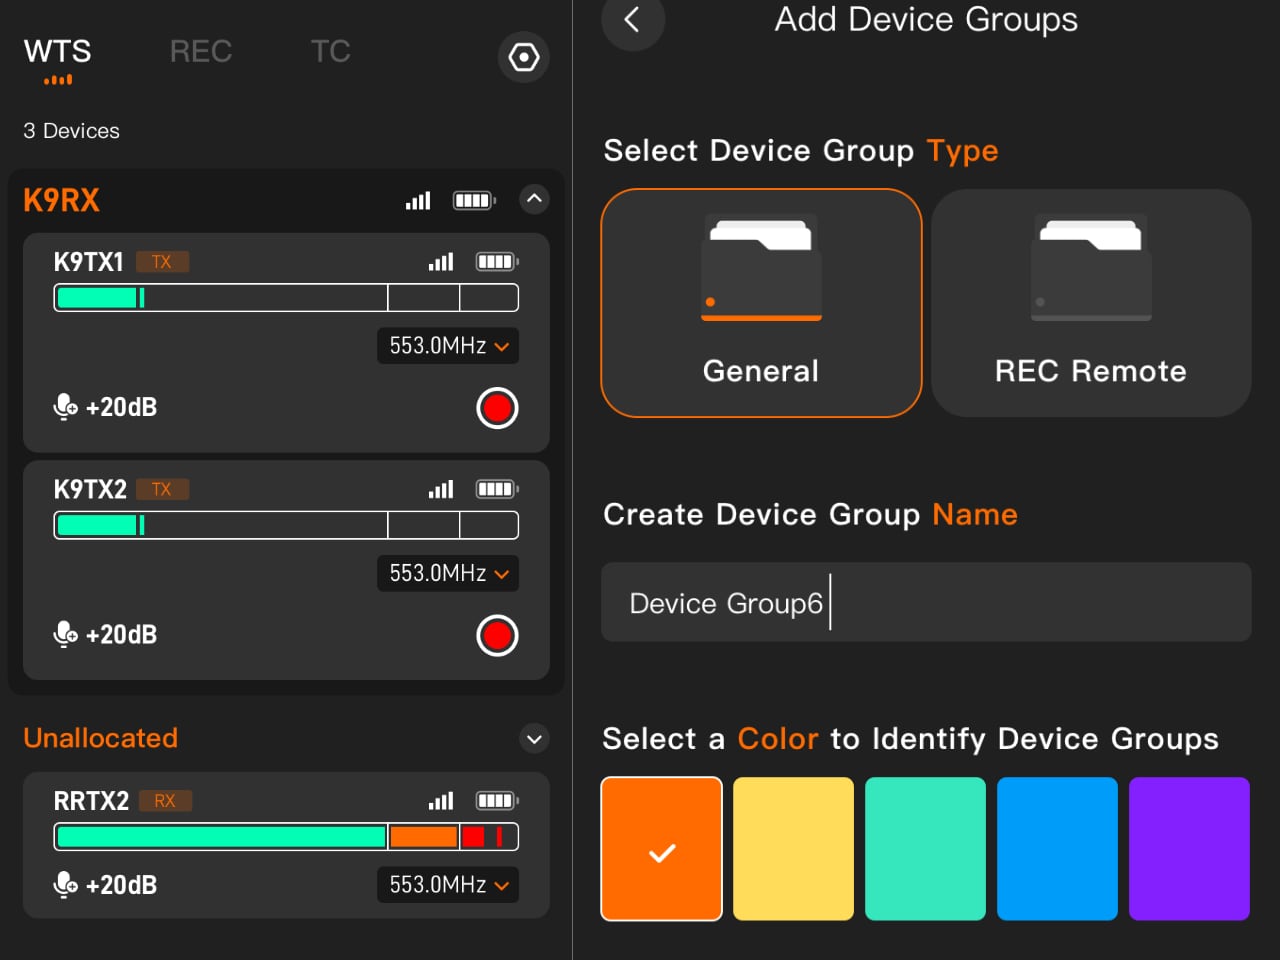Switch to the REC tab

coord(201,52)
